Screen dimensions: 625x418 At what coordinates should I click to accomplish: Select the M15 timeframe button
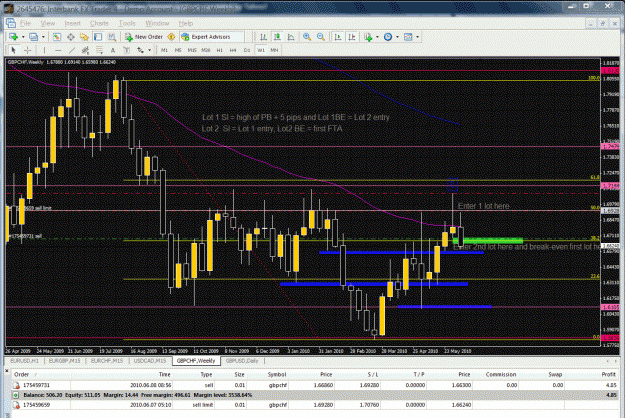tap(192, 50)
